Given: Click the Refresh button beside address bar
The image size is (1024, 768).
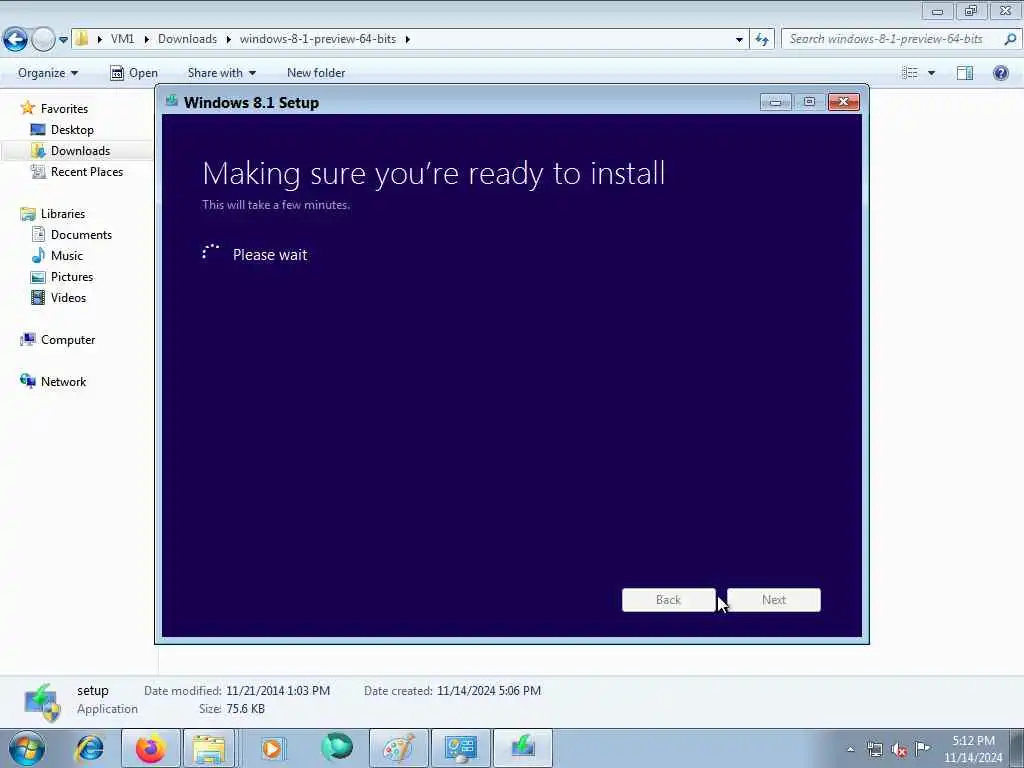Looking at the screenshot, I should [762, 39].
